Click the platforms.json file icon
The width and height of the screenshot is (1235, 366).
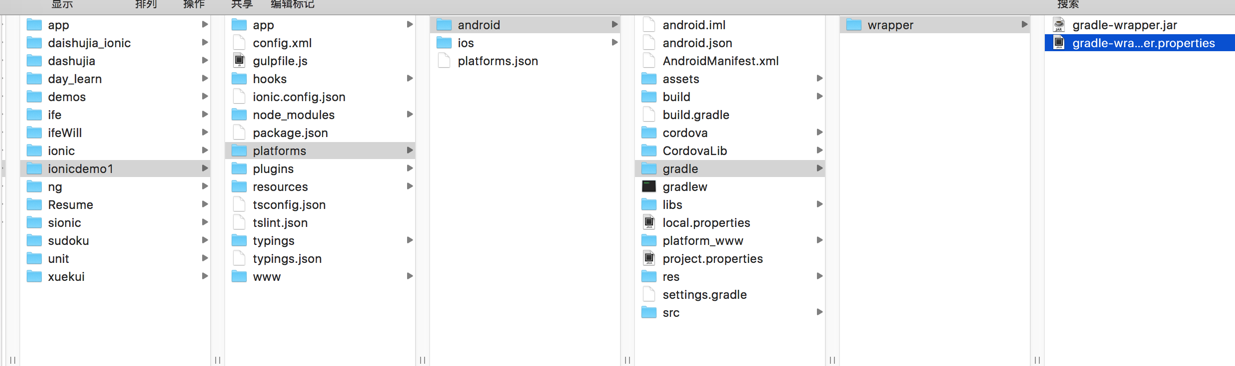[x=444, y=61]
